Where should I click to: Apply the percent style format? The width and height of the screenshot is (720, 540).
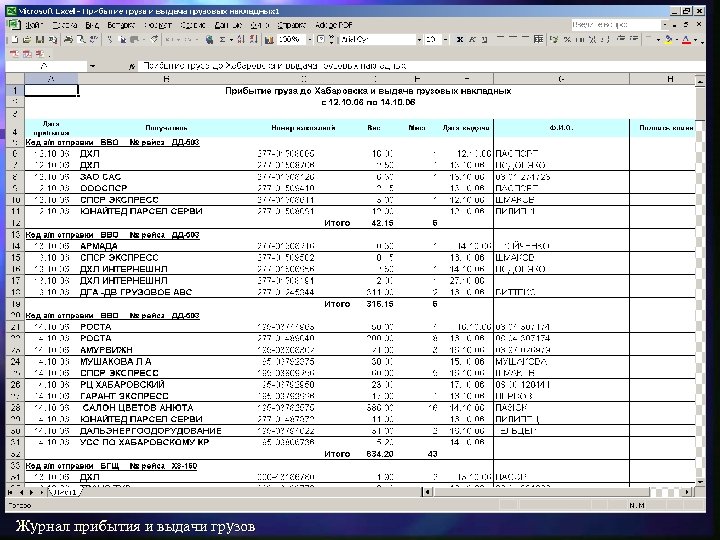point(568,40)
